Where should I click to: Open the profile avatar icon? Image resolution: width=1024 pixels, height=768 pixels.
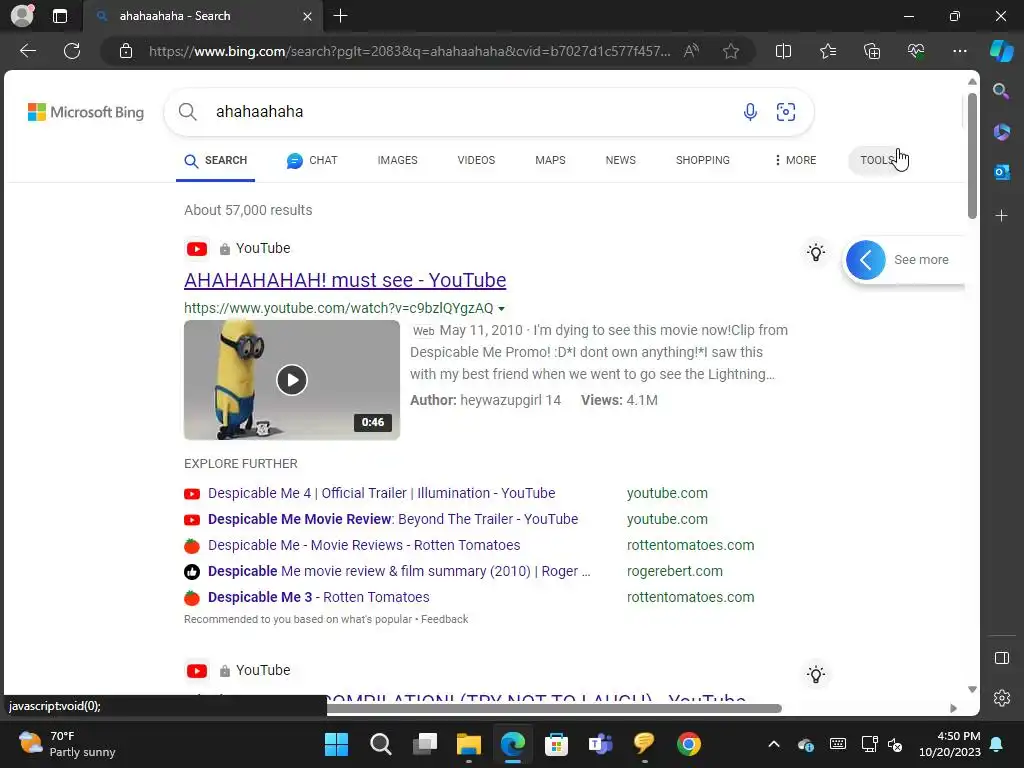click(22, 15)
